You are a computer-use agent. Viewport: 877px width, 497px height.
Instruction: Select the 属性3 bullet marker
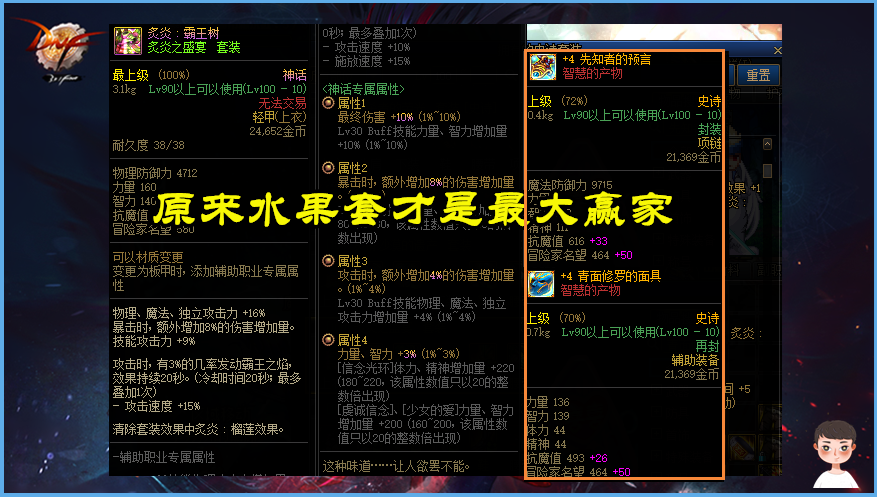pos(328,261)
